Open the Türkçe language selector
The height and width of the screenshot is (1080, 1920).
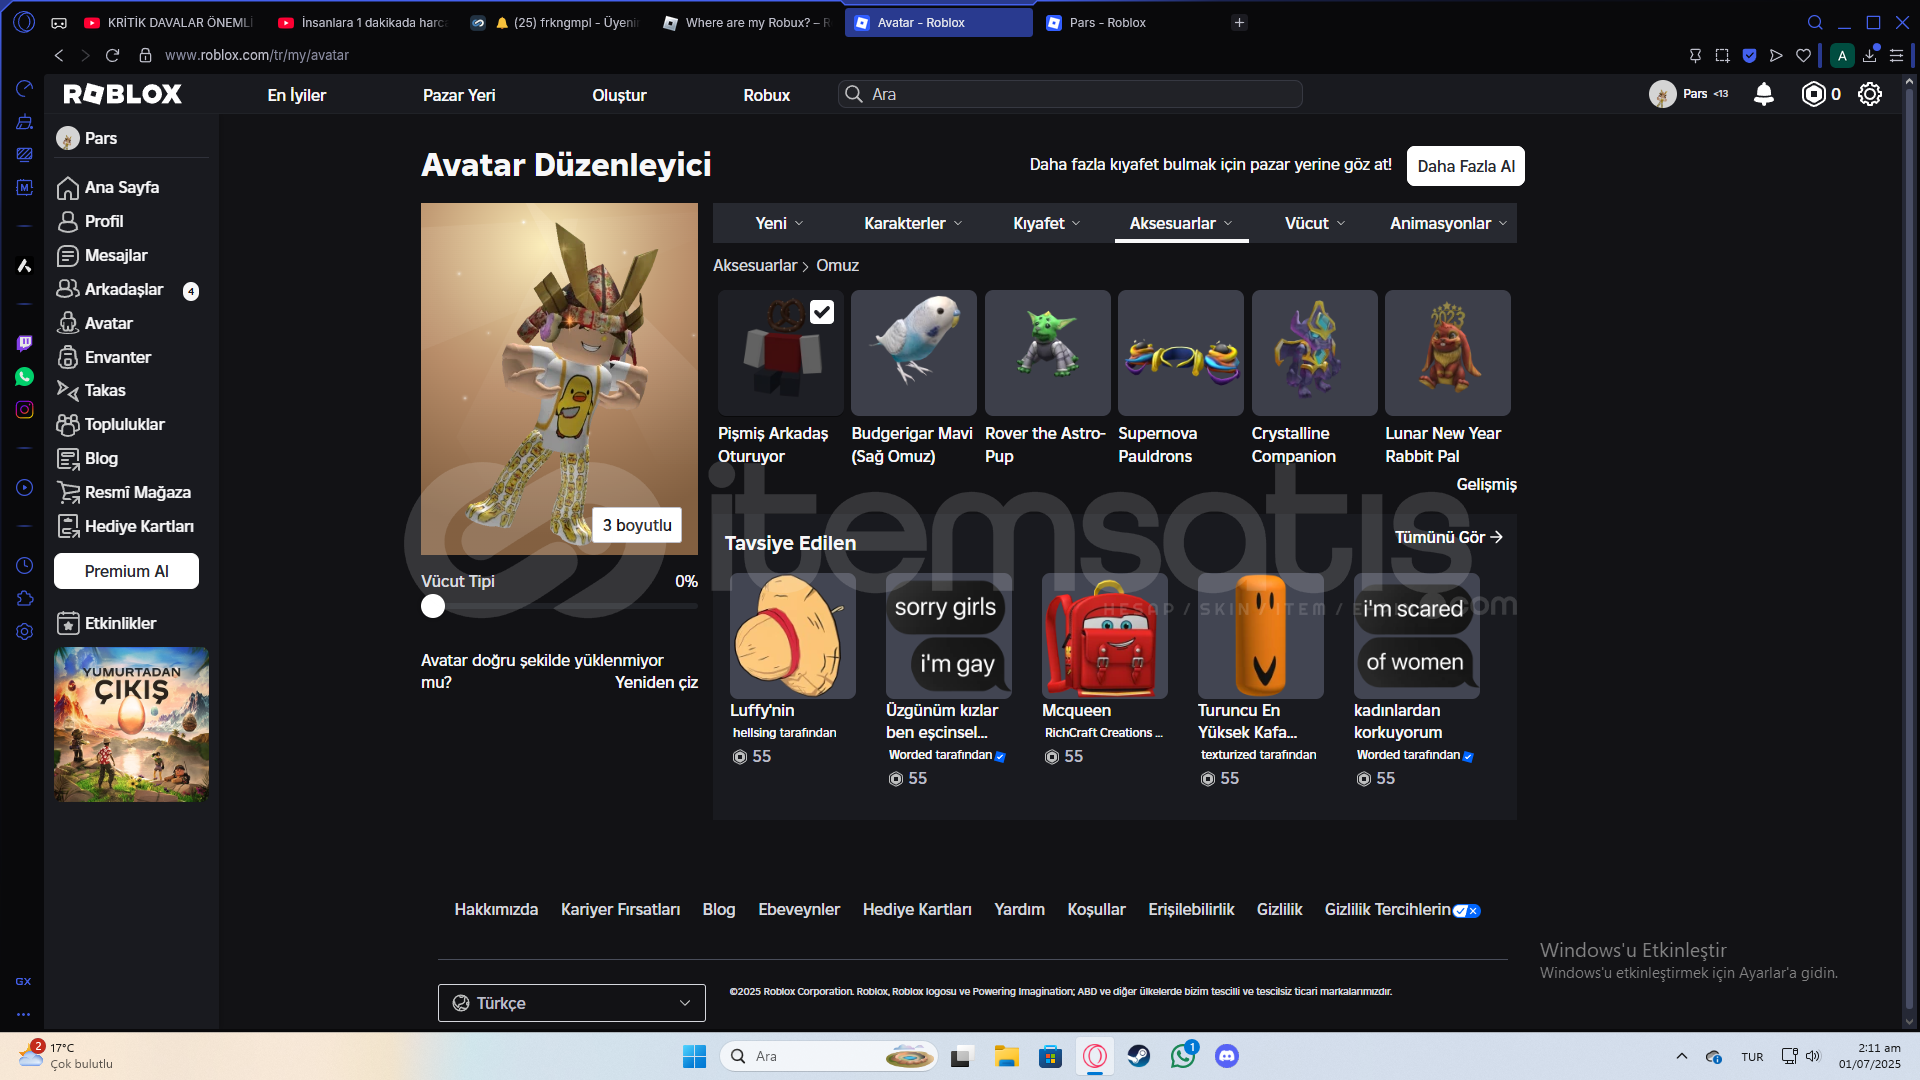[571, 1003]
